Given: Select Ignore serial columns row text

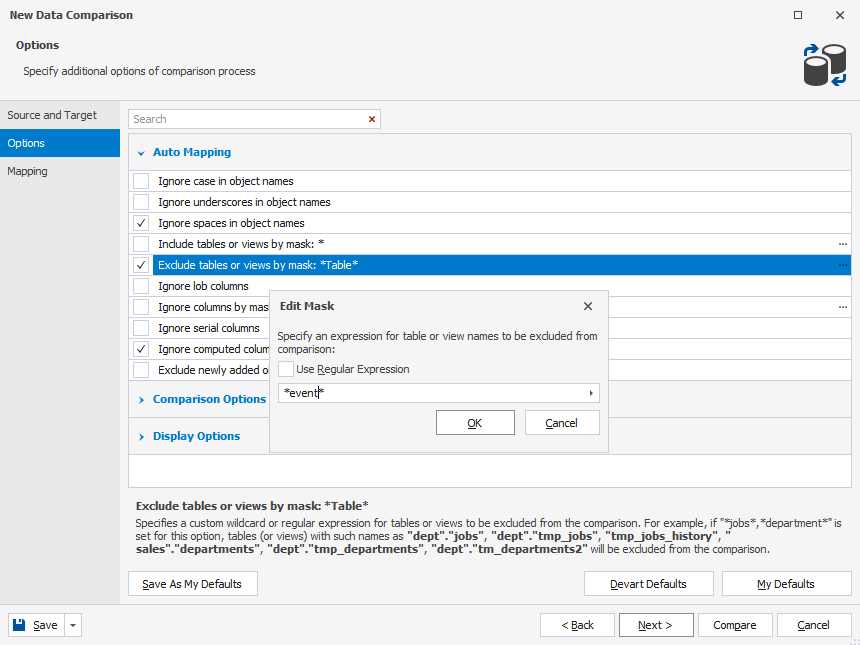Looking at the screenshot, I should 208,328.
